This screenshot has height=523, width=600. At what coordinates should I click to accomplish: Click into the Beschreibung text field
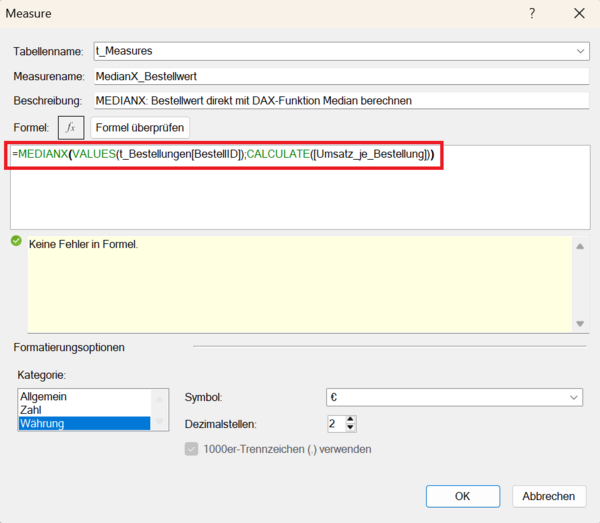[340, 100]
